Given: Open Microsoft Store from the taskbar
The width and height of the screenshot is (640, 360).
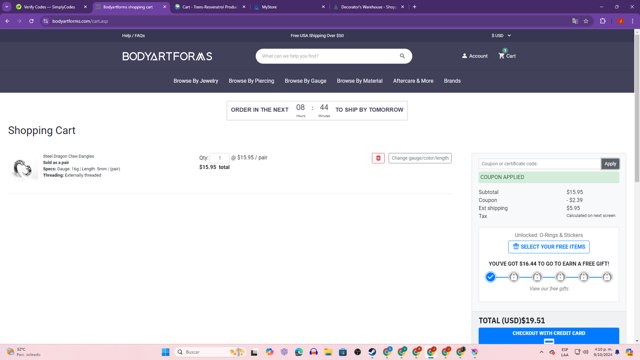Looking at the screenshot, I should point(343,352).
